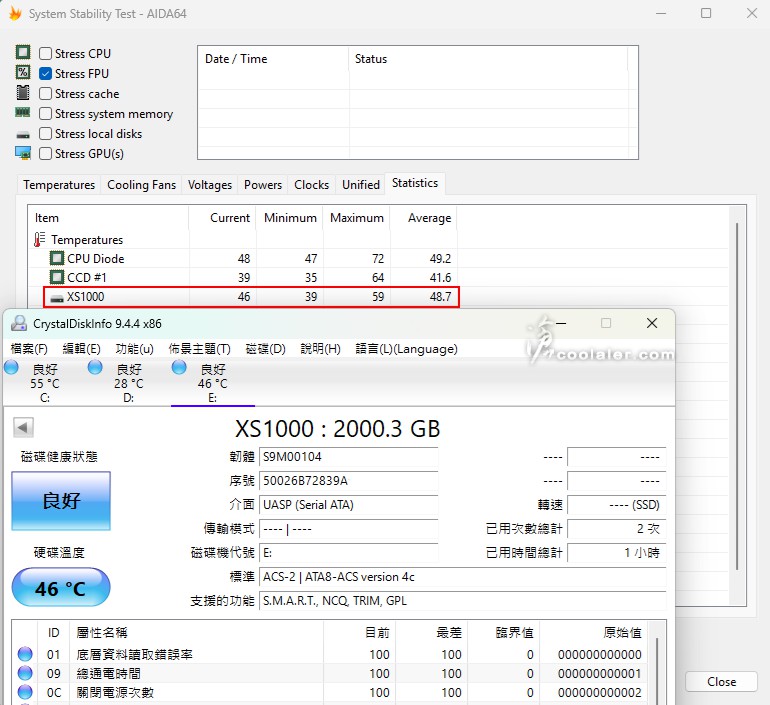Click the Item column header
The image size is (770, 705).
(x=108, y=218)
